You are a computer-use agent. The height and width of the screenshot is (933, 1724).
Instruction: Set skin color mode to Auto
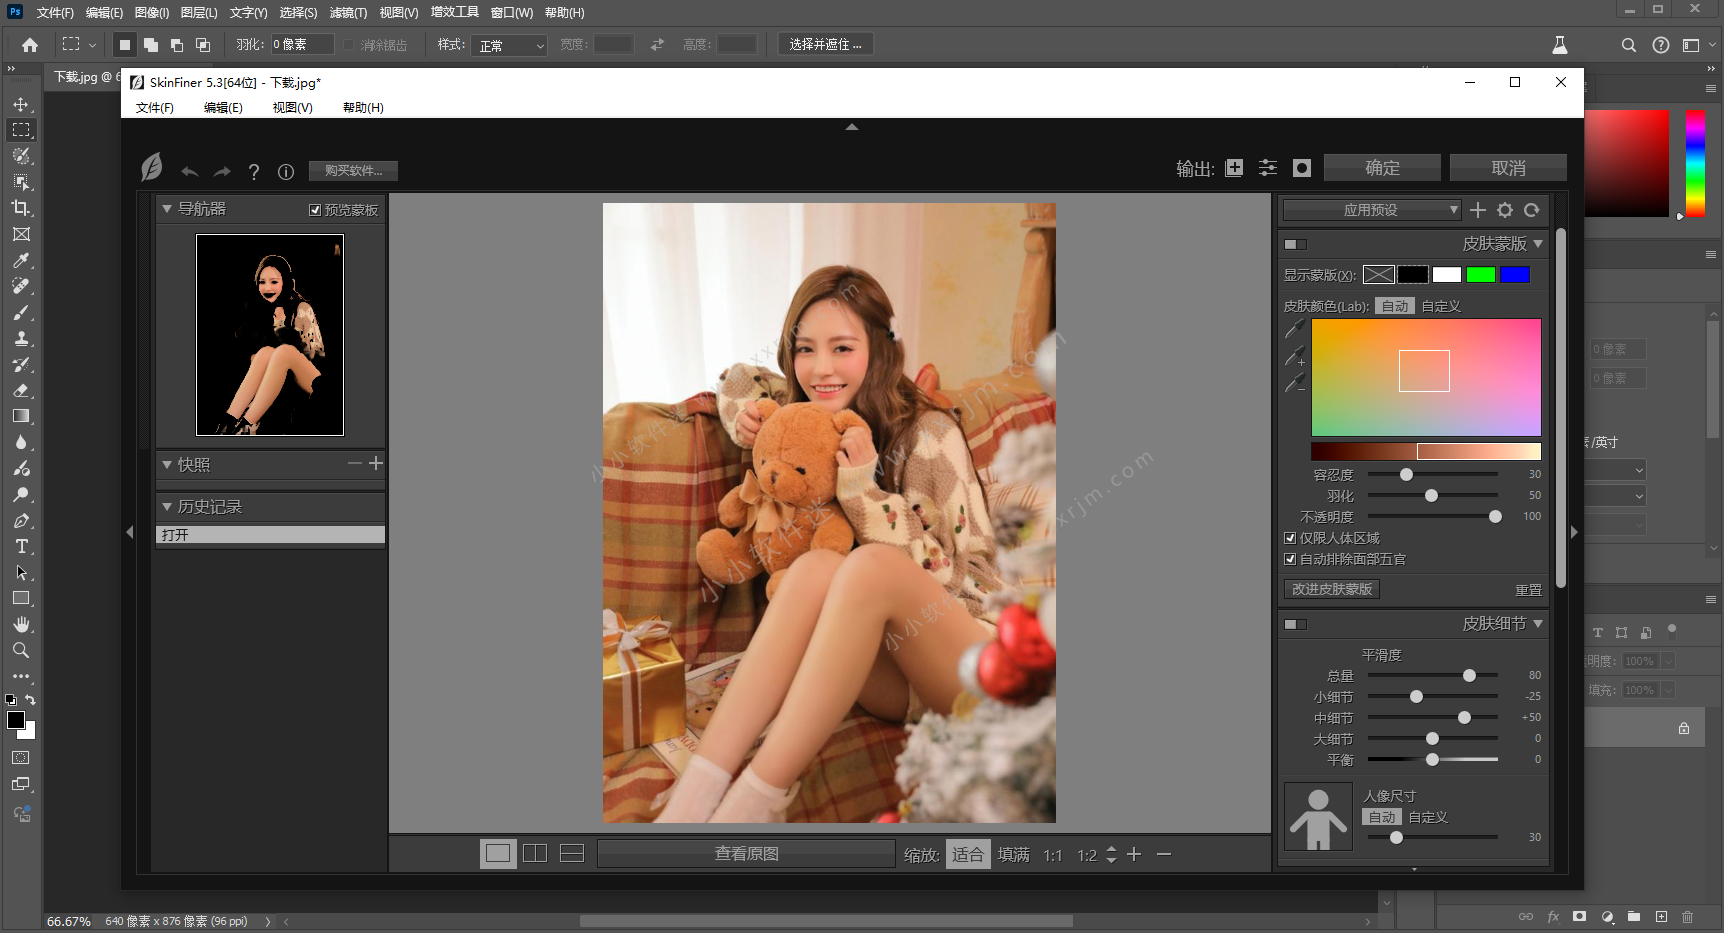pos(1395,306)
